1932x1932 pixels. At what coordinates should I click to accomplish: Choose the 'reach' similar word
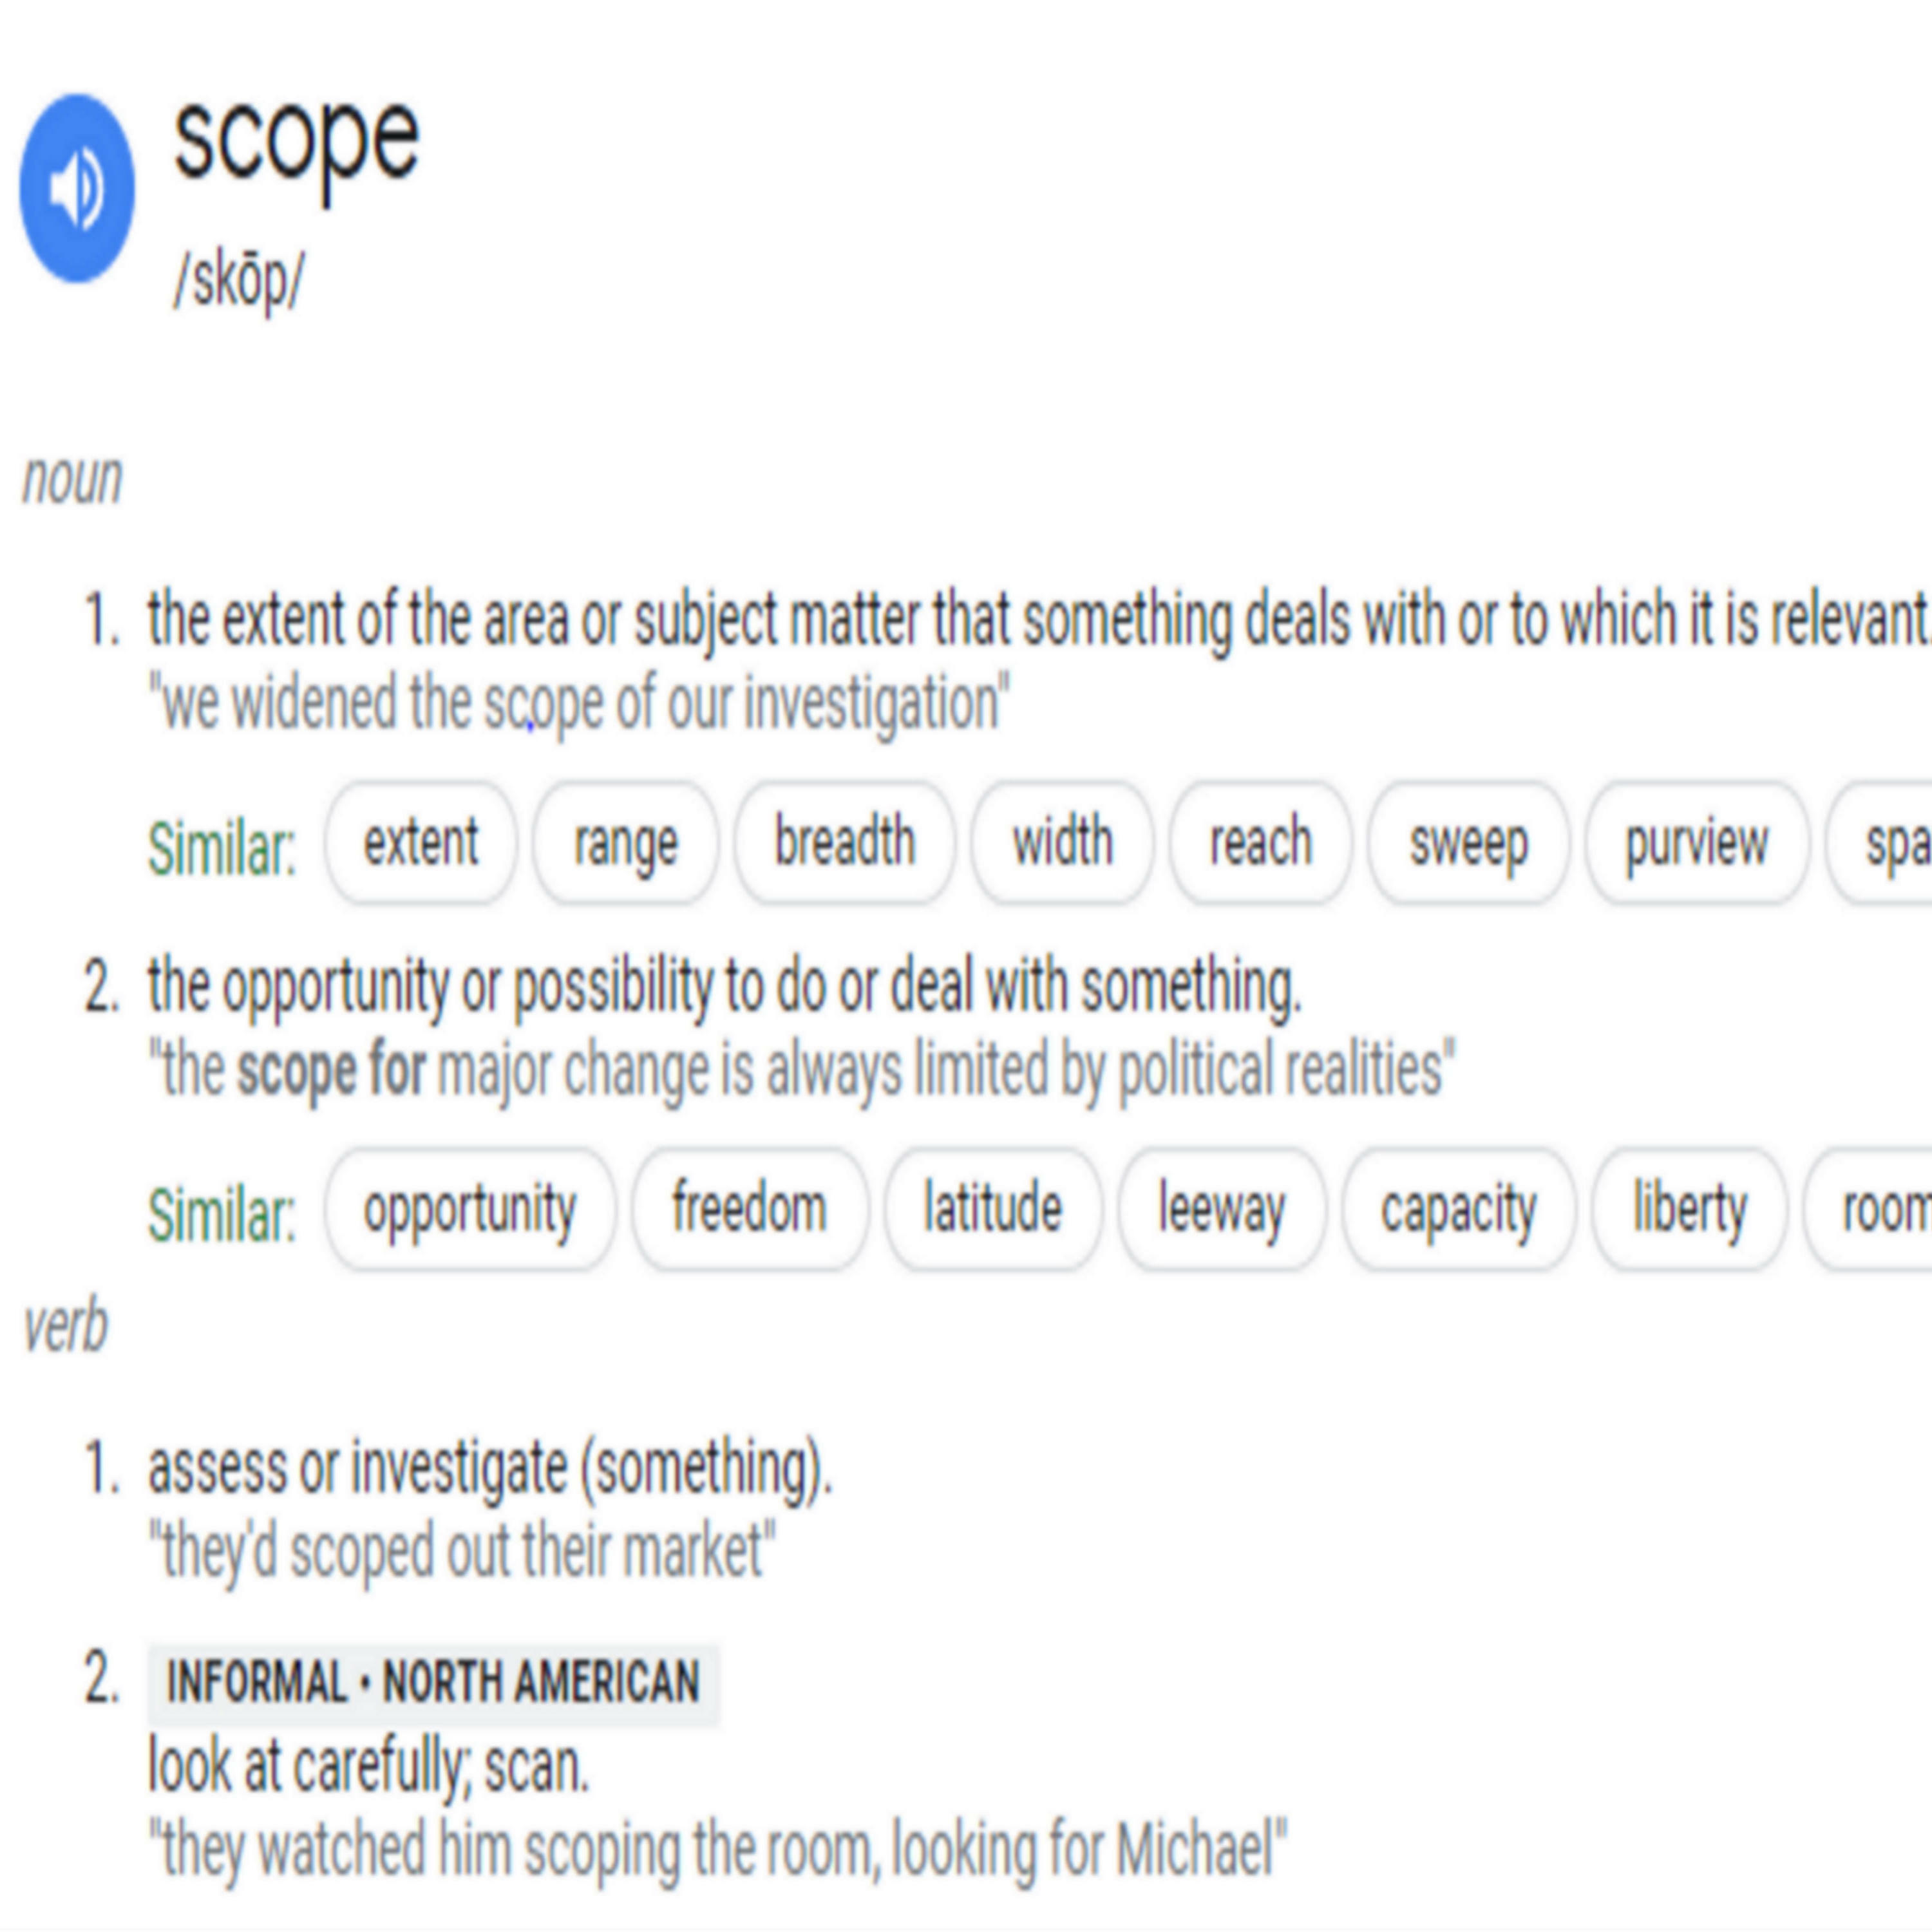1261,843
